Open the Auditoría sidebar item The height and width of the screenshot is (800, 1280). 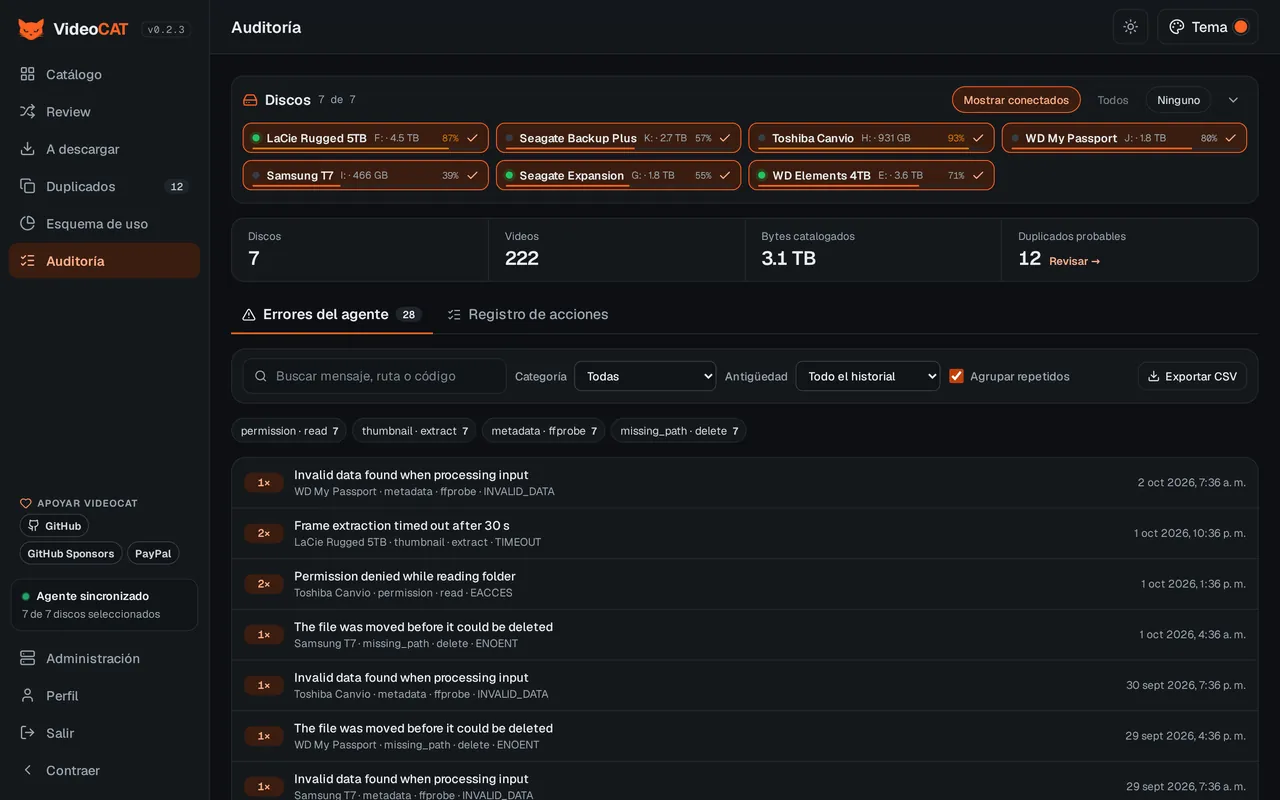(104, 261)
